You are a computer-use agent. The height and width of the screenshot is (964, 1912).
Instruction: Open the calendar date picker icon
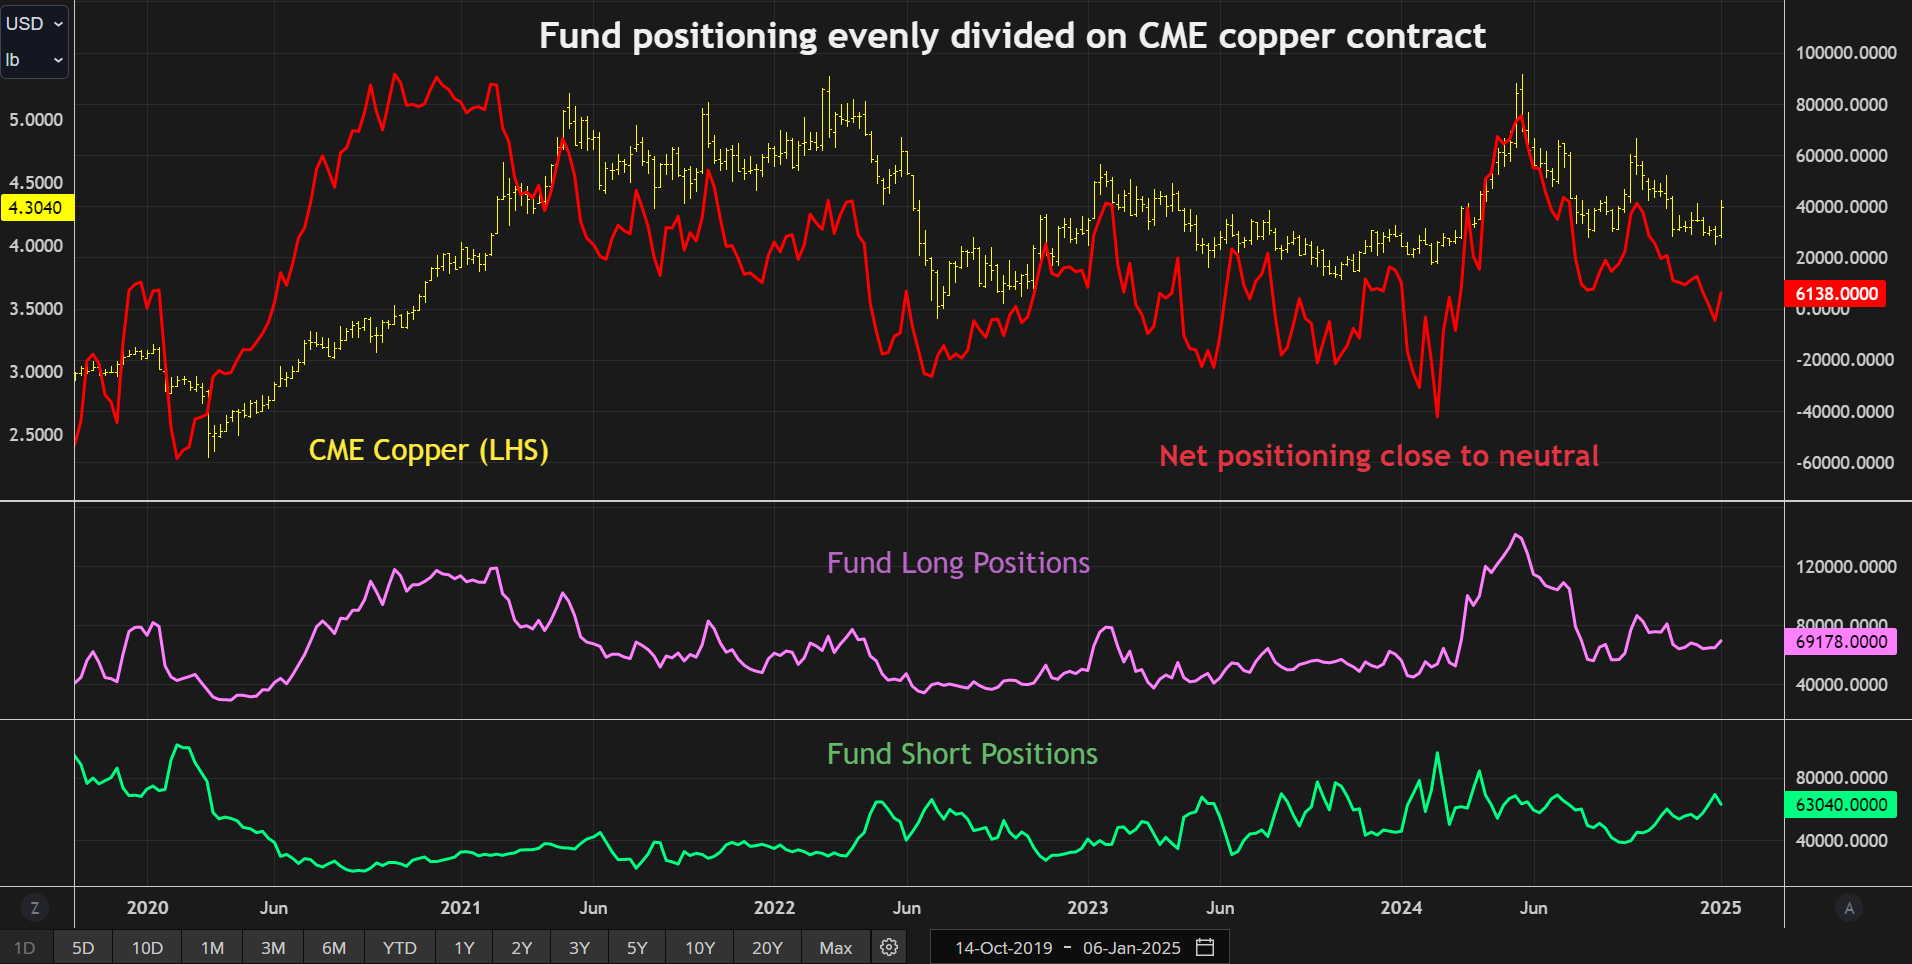pos(1205,947)
